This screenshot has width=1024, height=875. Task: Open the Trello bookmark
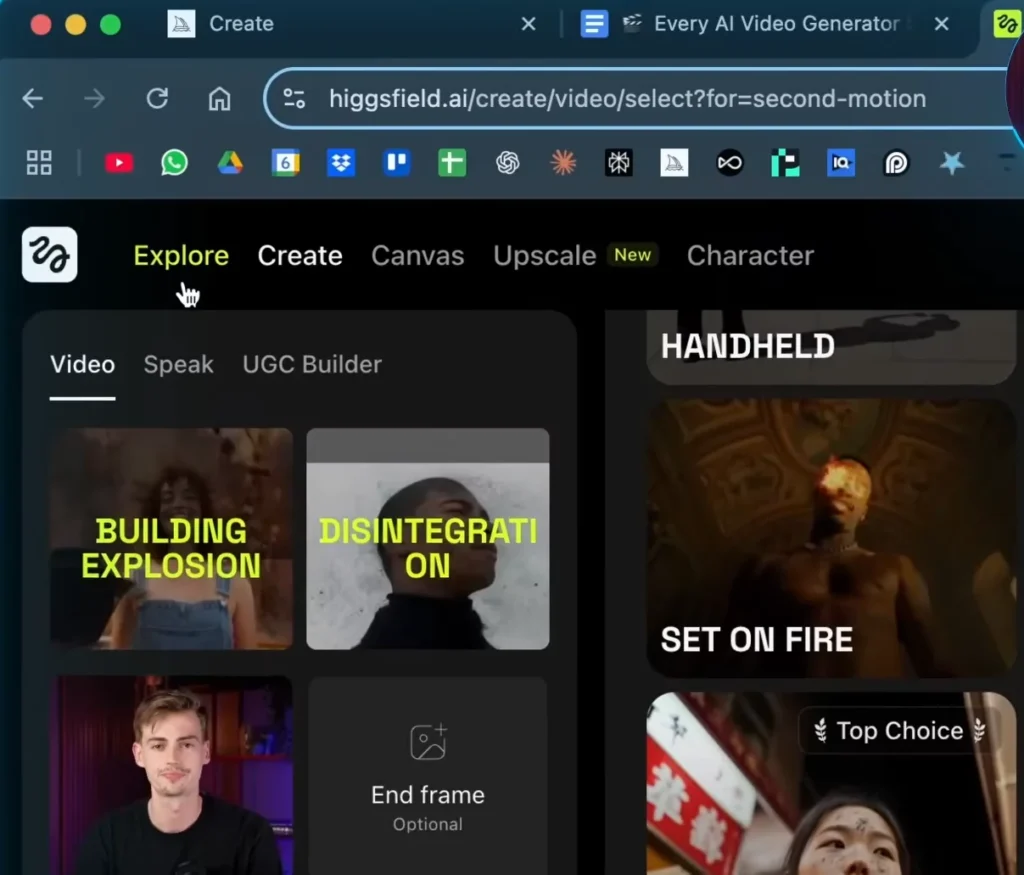click(x=395, y=163)
